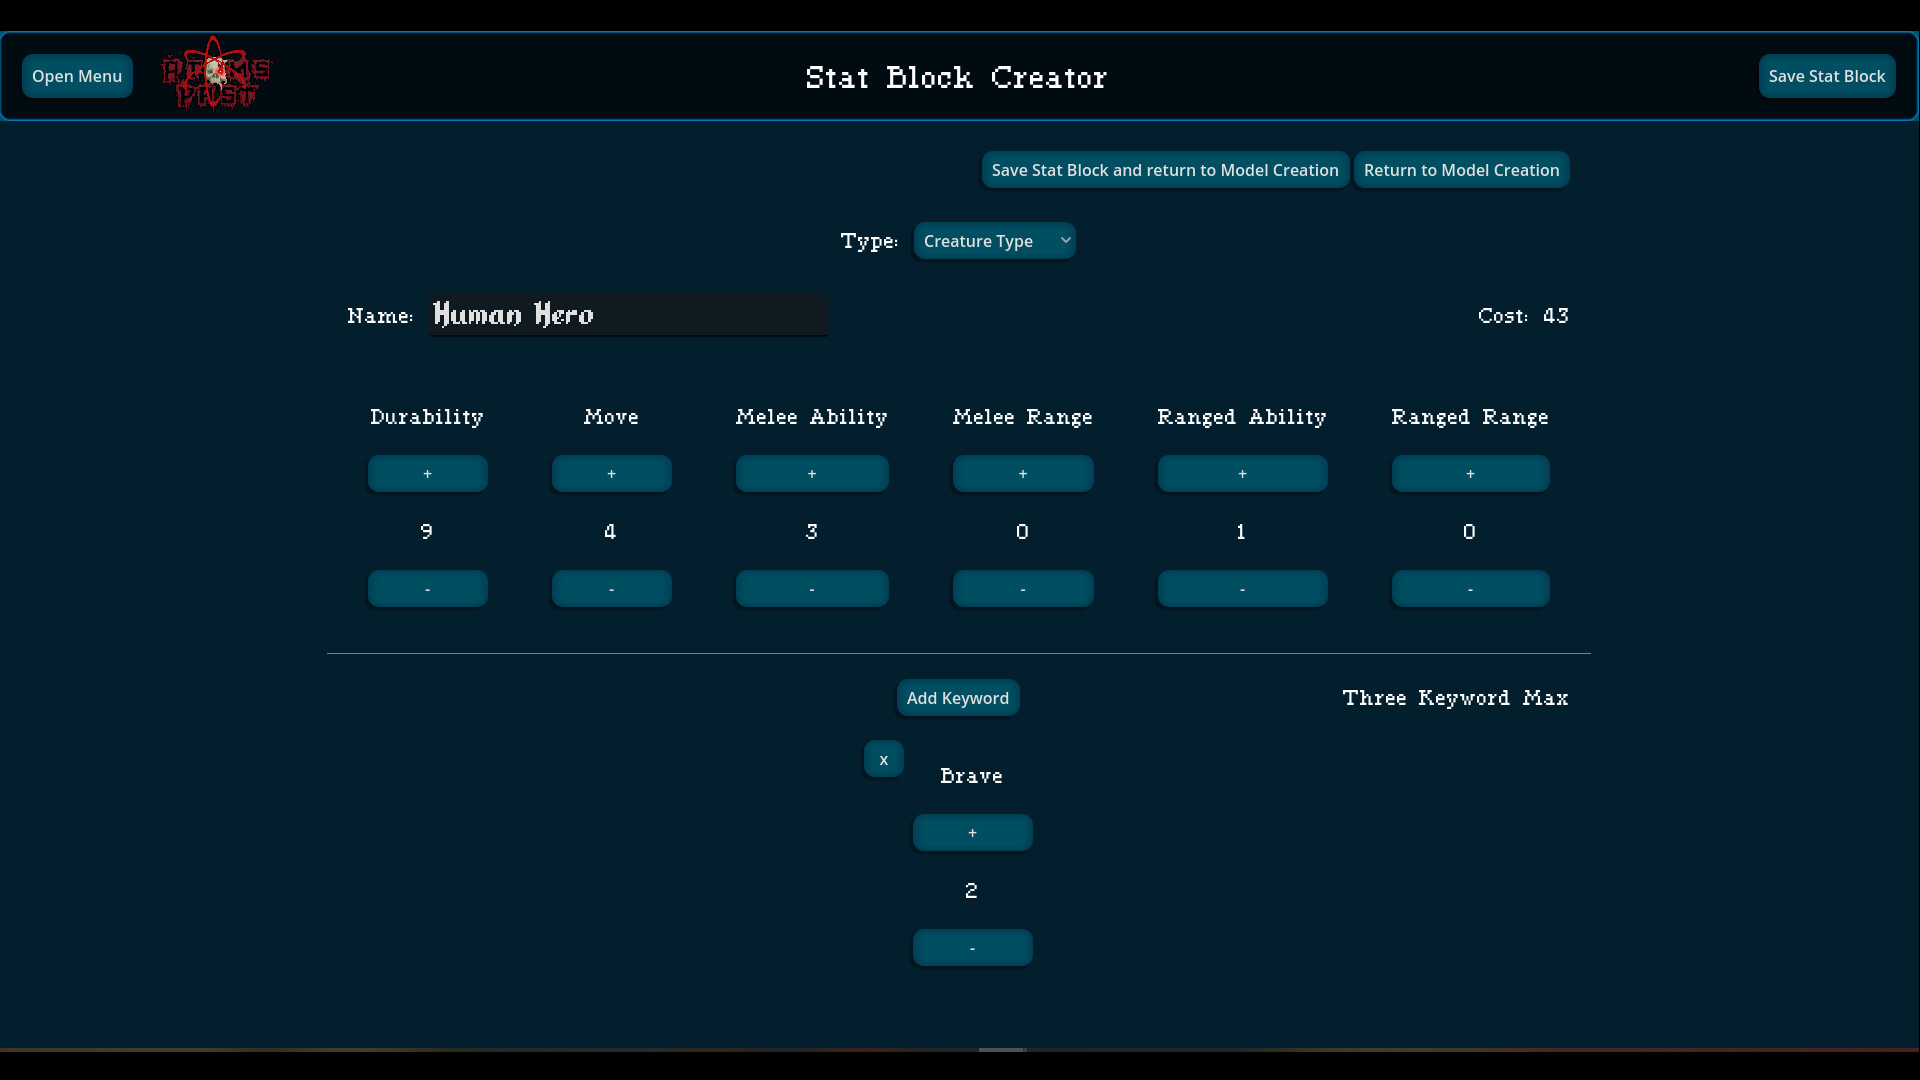Decrease the Ranged Range stat

1469,588
